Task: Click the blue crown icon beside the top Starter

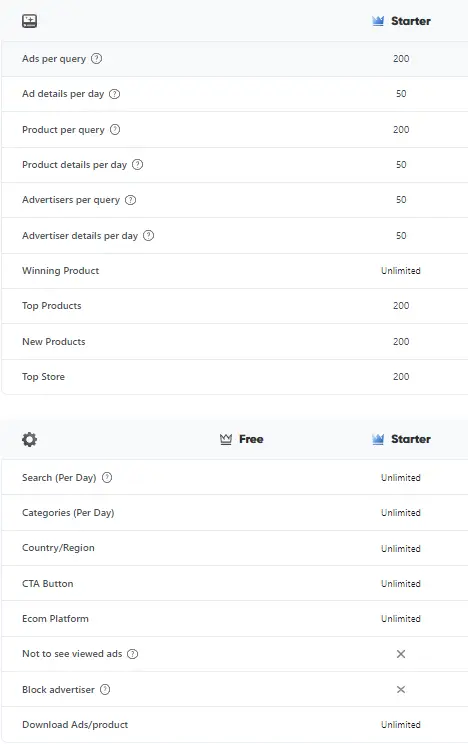Action: pyautogui.click(x=378, y=21)
